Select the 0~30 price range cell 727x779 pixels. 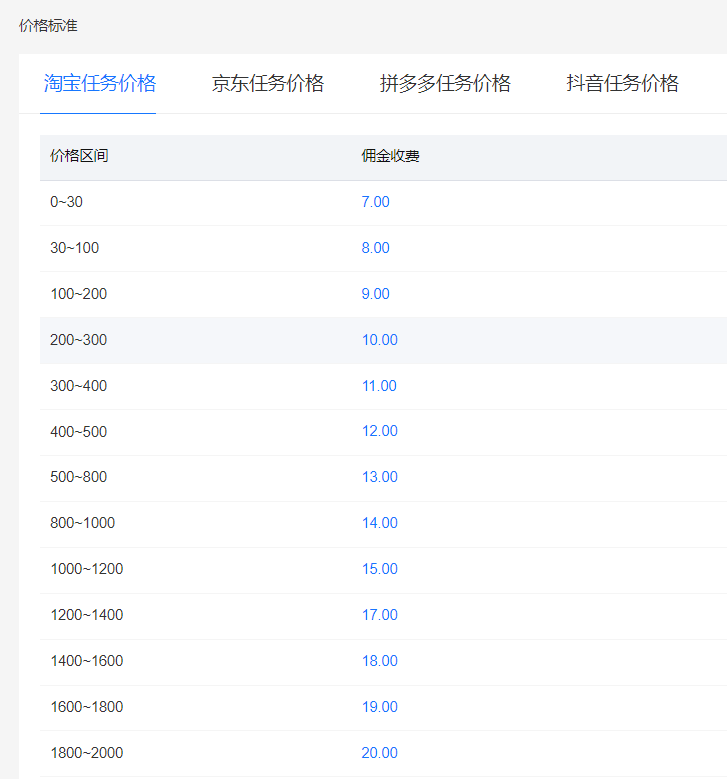click(x=66, y=202)
